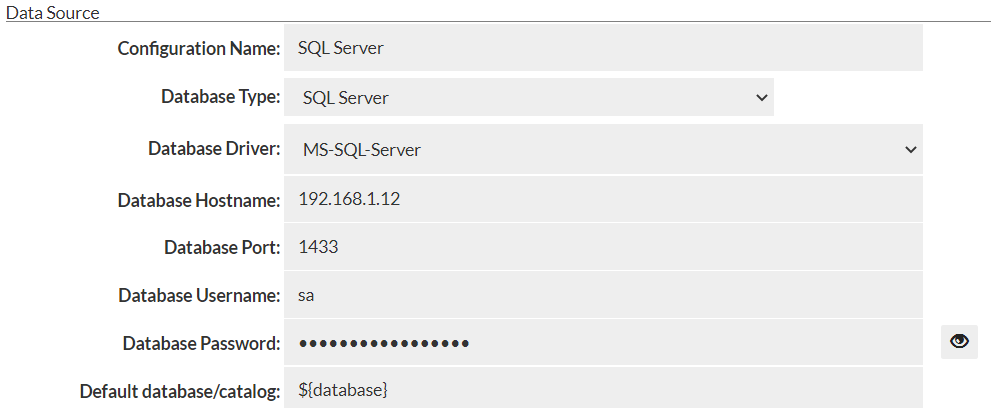Focus the Database Password field

pos(602,343)
